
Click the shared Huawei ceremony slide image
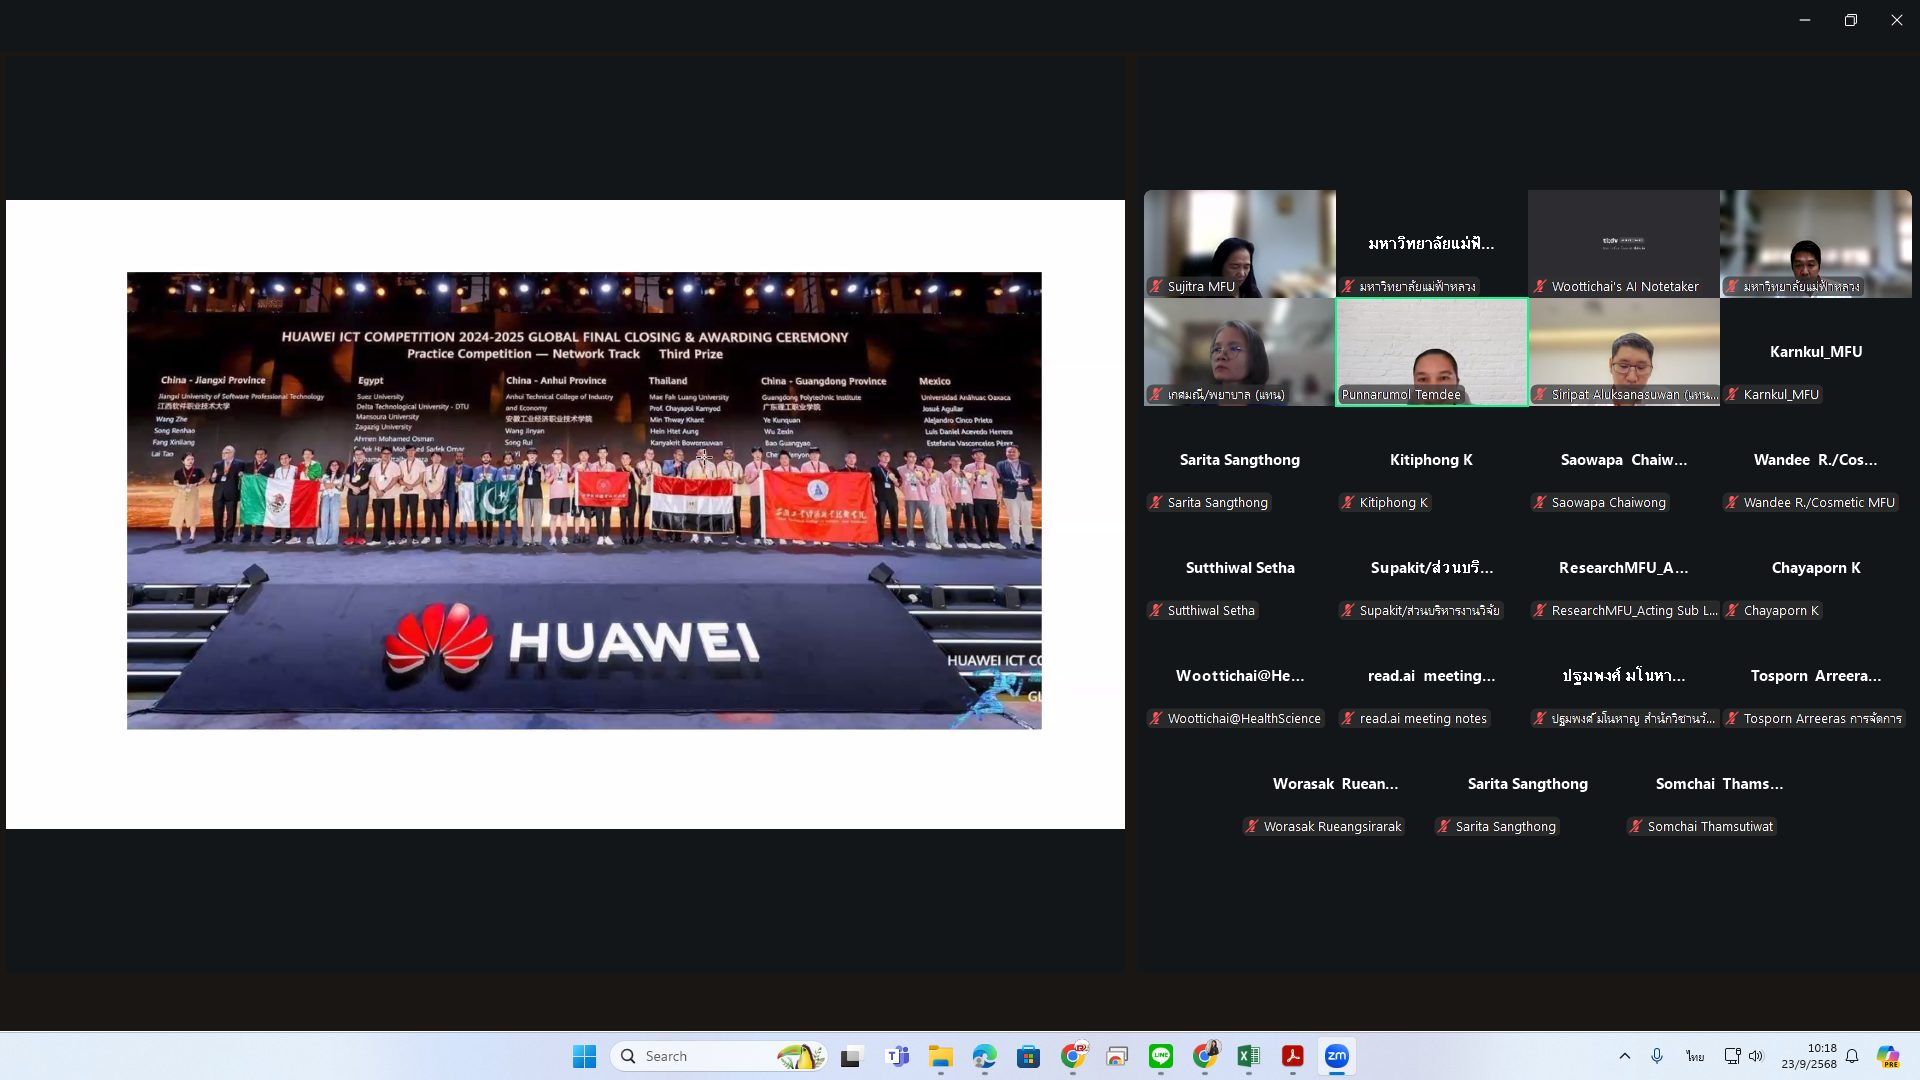583,500
